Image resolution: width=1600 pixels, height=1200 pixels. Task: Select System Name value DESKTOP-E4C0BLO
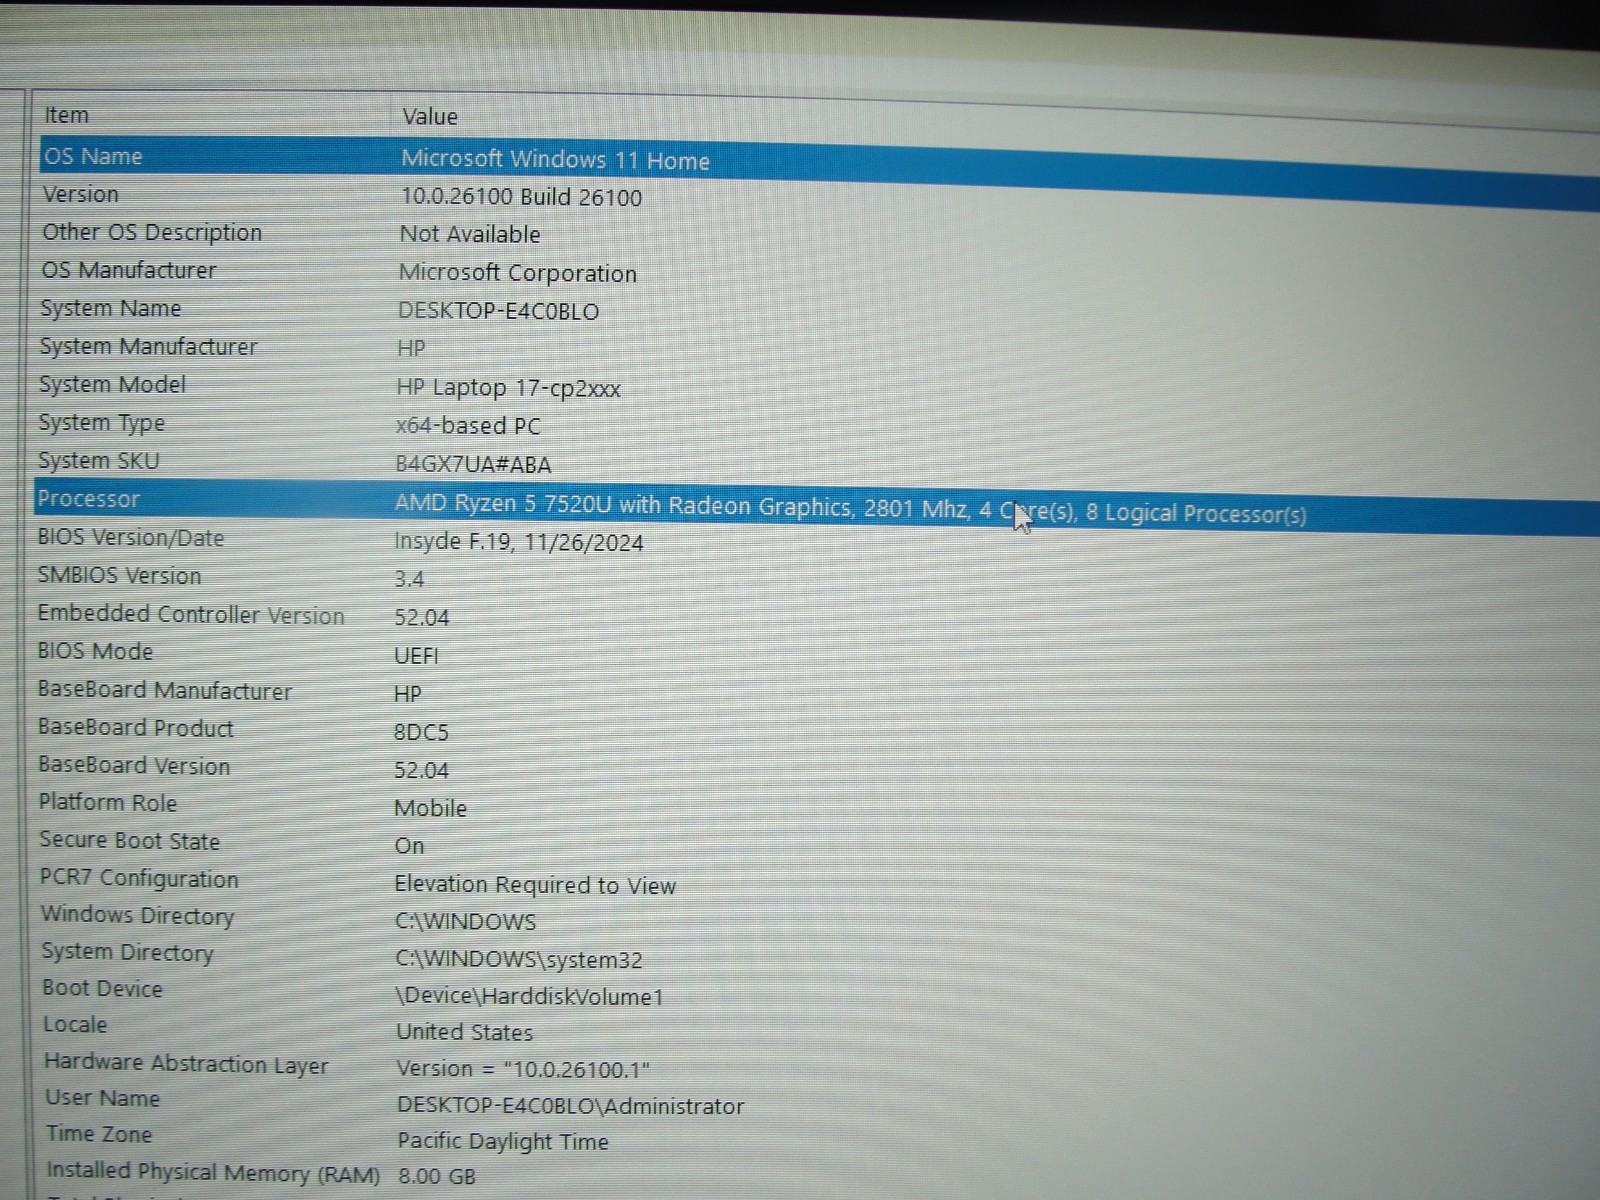point(498,311)
